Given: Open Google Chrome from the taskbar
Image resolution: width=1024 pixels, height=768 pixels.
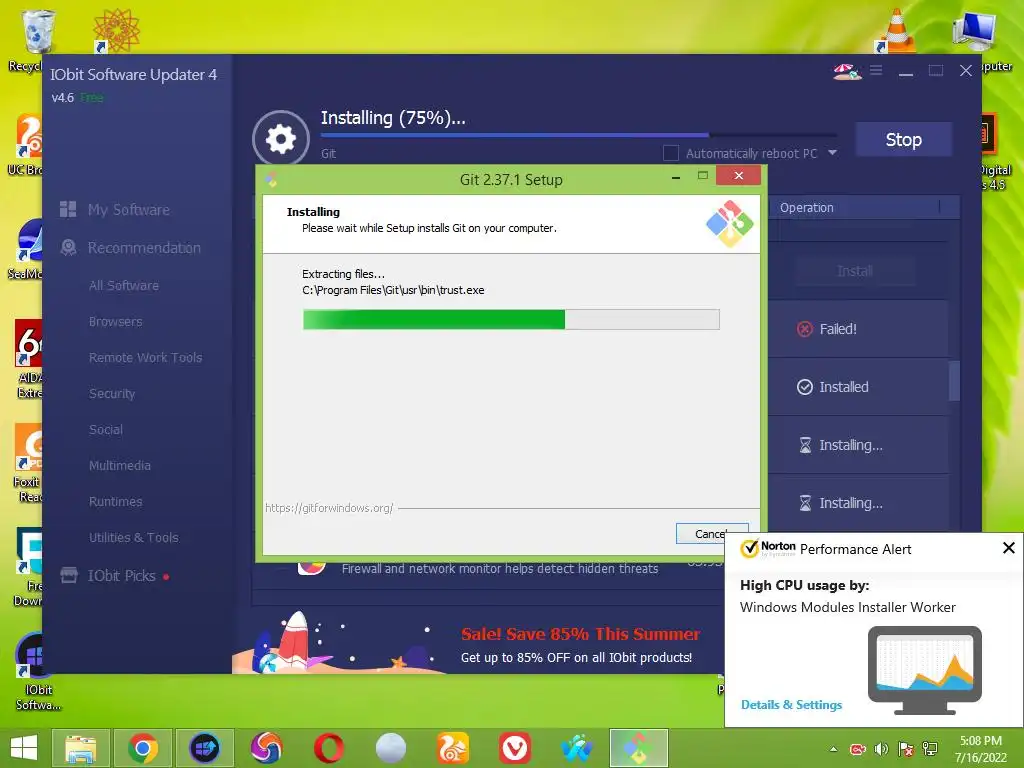Looking at the screenshot, I should 142,748.
